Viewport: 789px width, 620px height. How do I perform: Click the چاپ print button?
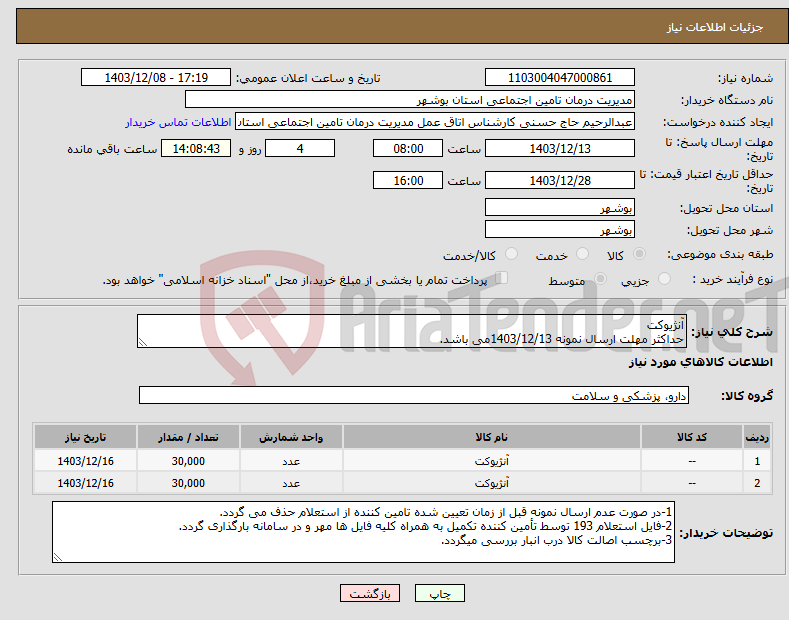(x=439, y=593)
